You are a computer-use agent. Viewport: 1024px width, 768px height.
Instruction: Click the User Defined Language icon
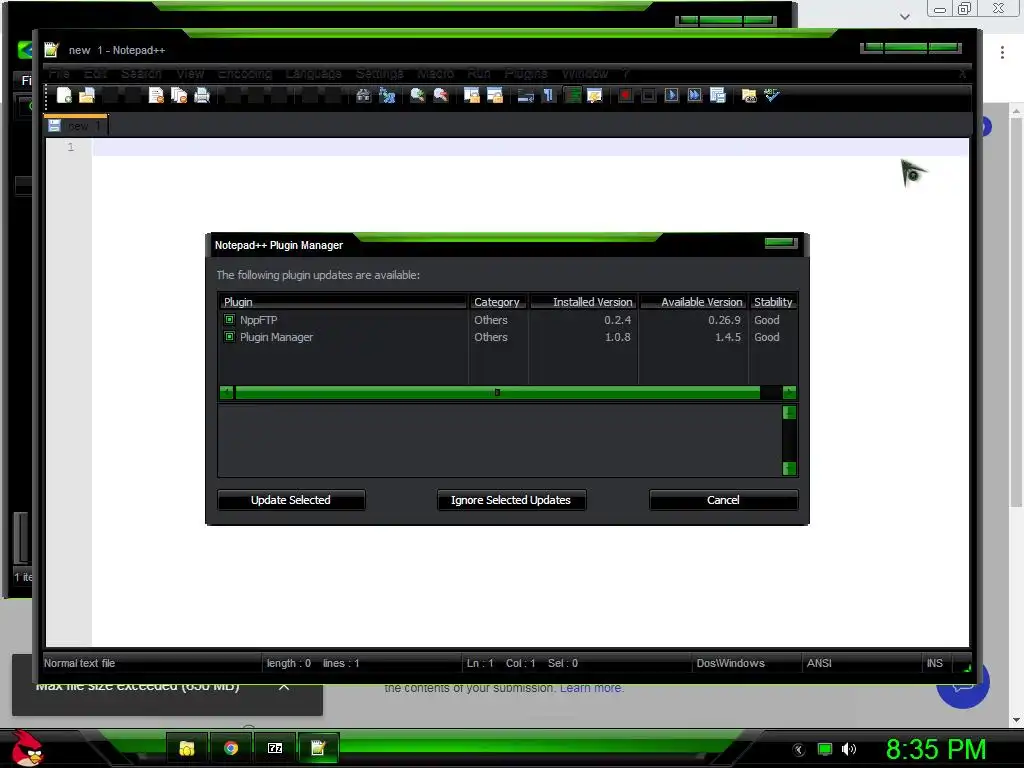click(595, 95)
